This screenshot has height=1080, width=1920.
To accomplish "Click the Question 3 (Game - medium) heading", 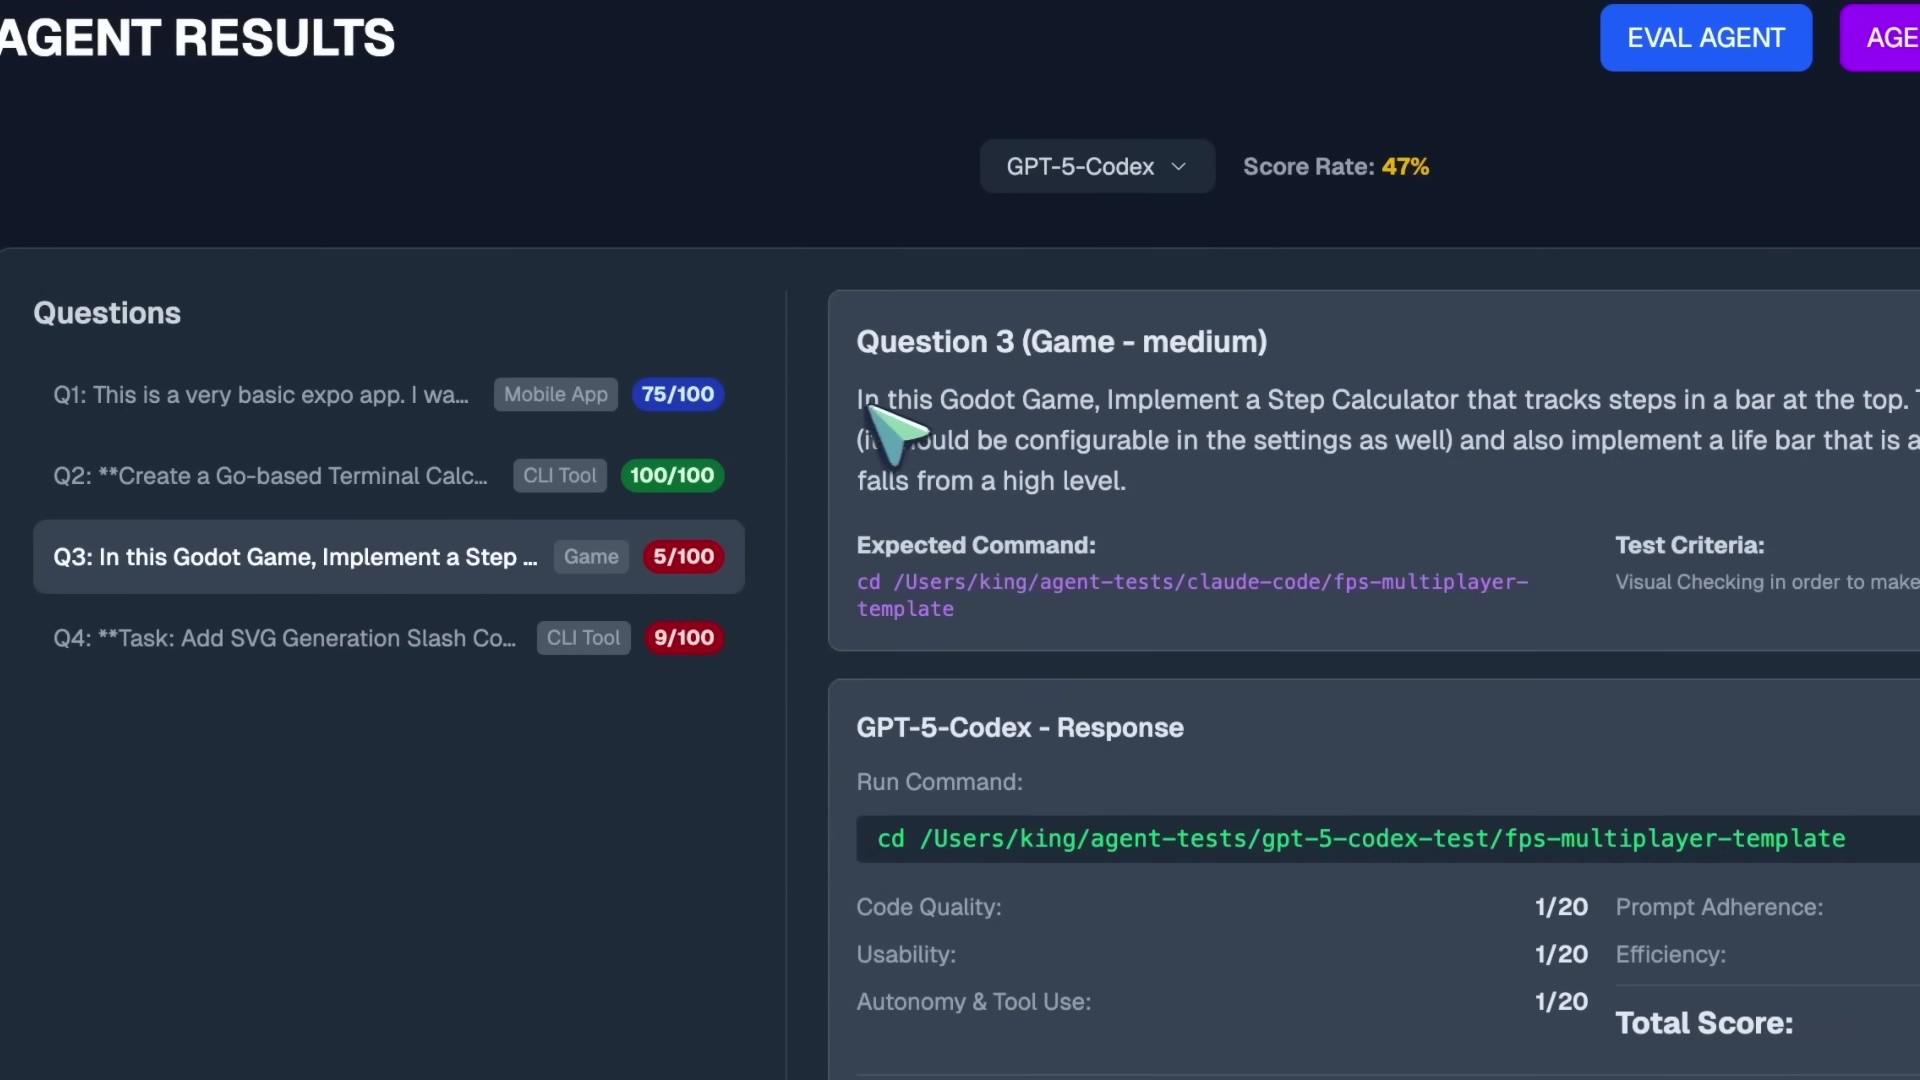I will click(x=1062, y=342).
